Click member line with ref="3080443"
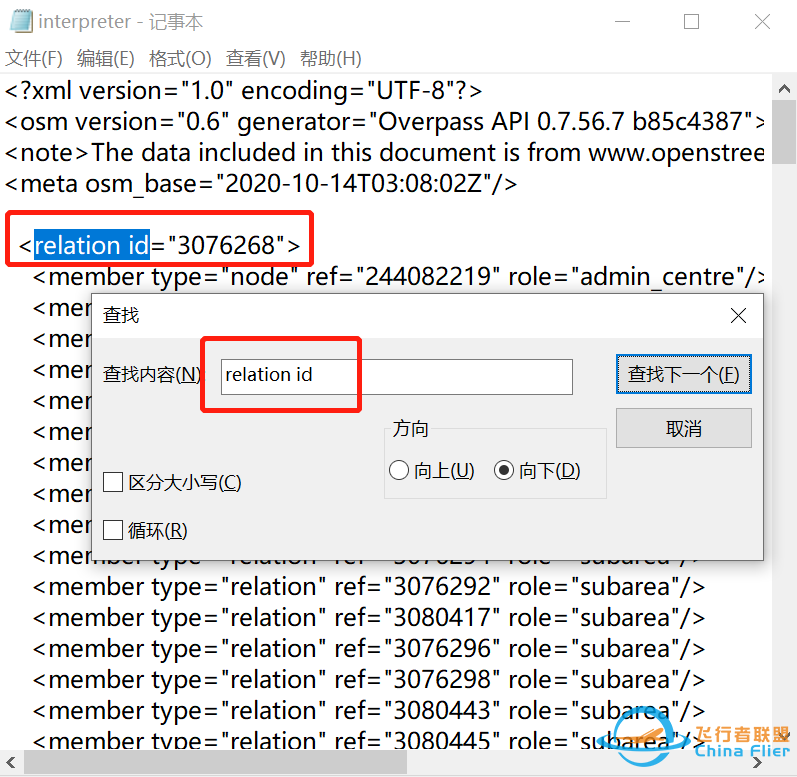Image resolution: width=797 pixels, height=777 pixels. (x=369, y=711)
